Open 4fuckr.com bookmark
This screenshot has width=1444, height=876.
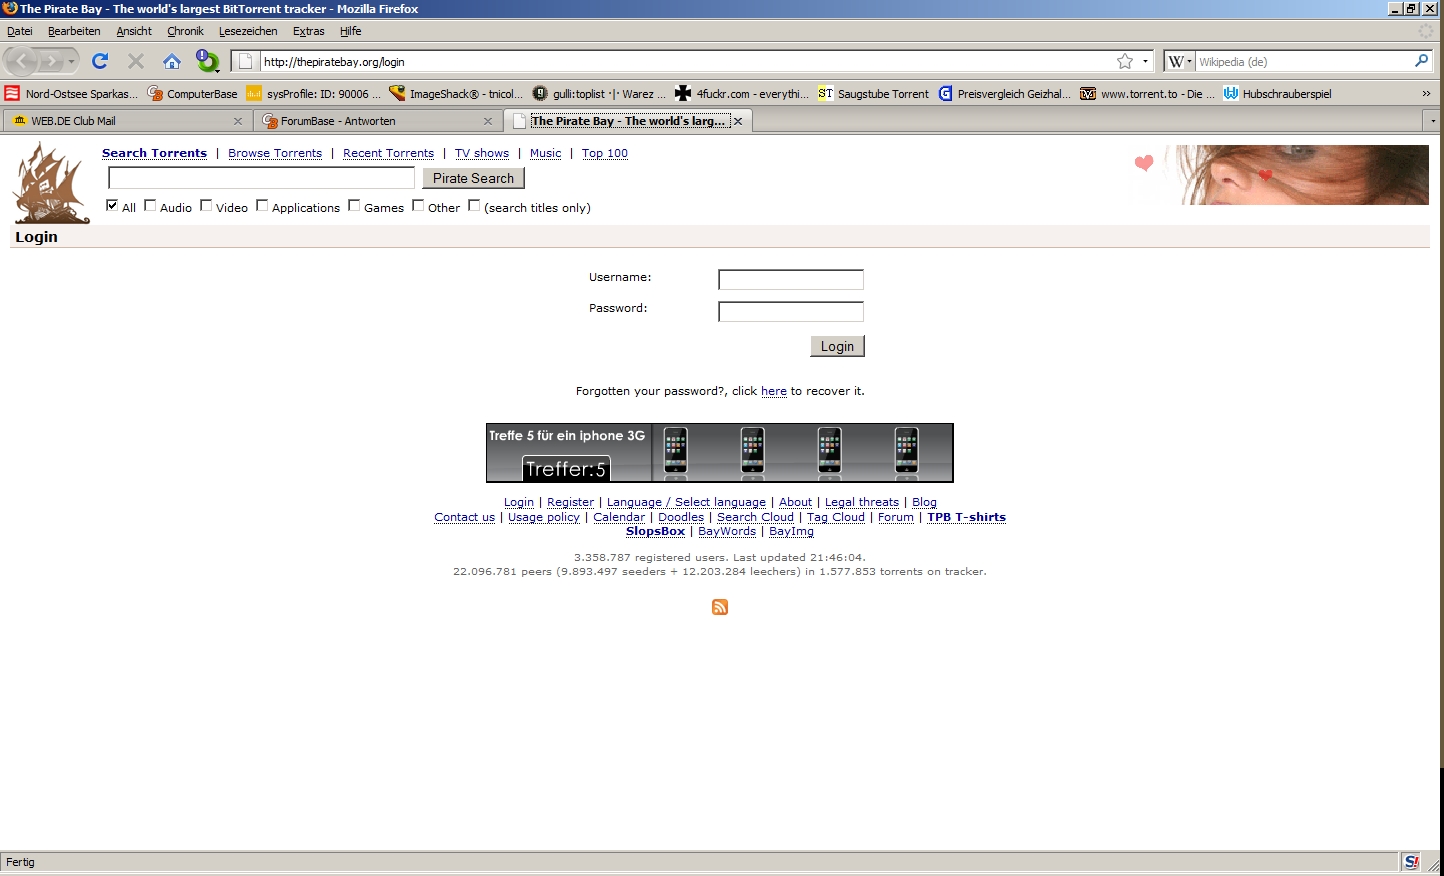pyautogui.click(x=742, y=93)
